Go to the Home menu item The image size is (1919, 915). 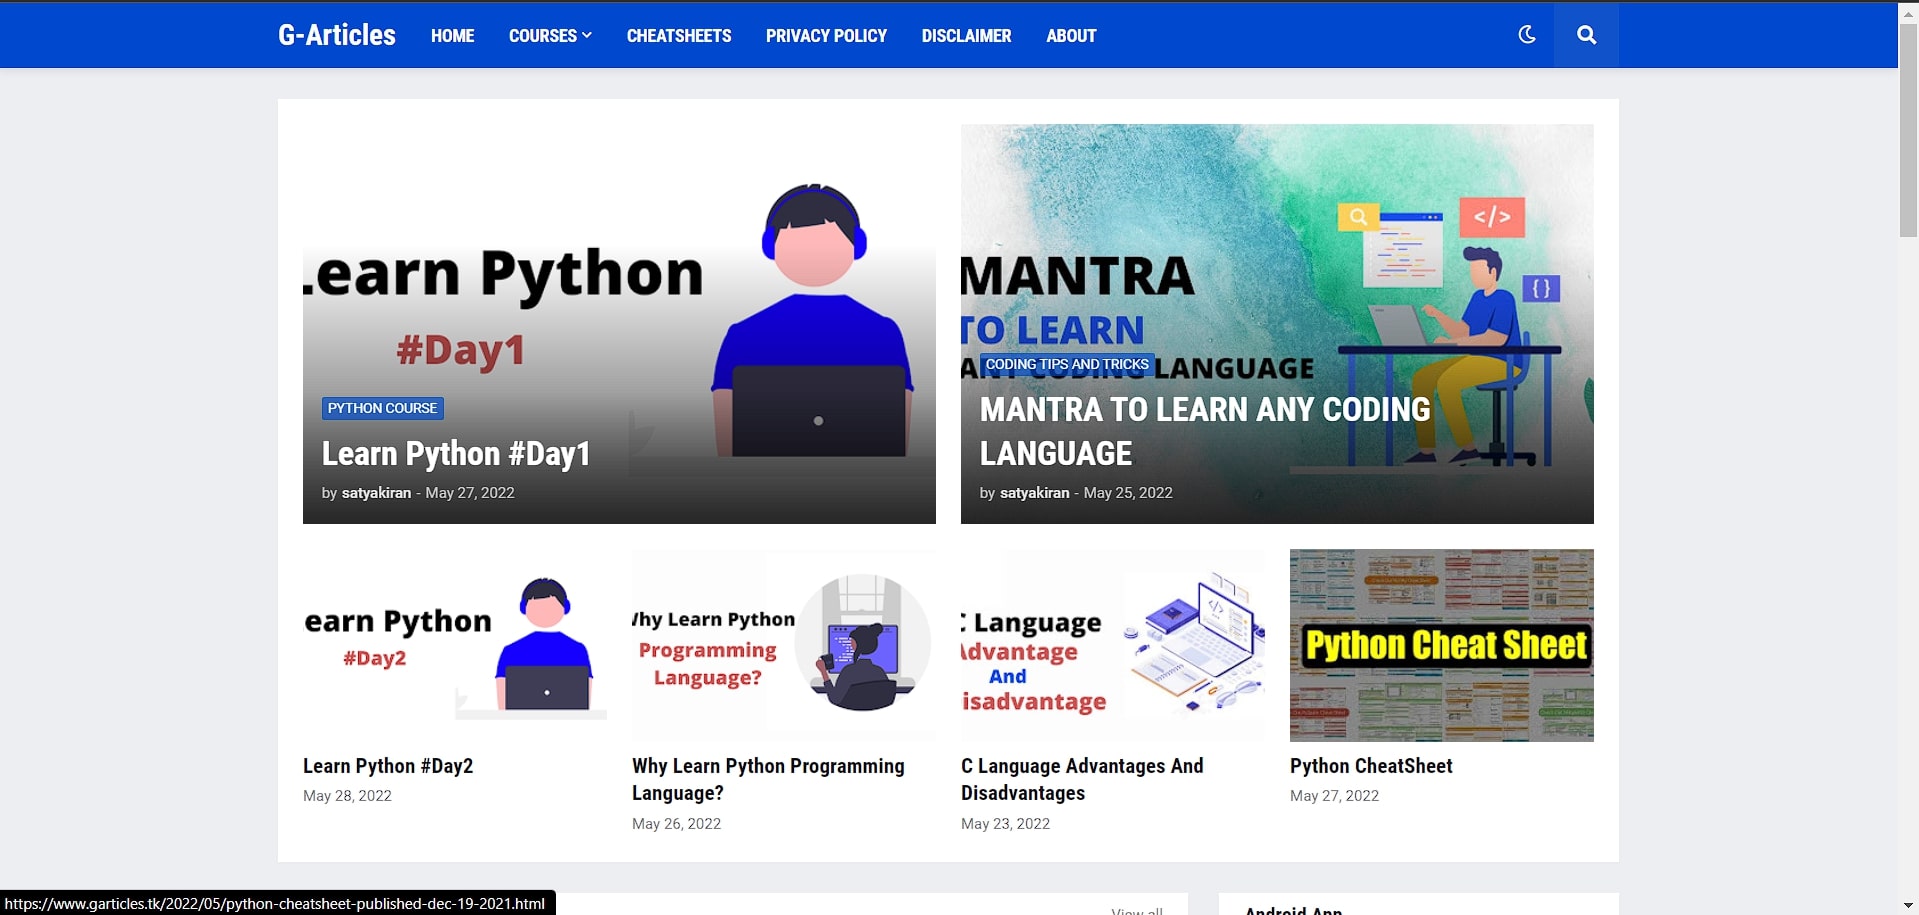452,36
